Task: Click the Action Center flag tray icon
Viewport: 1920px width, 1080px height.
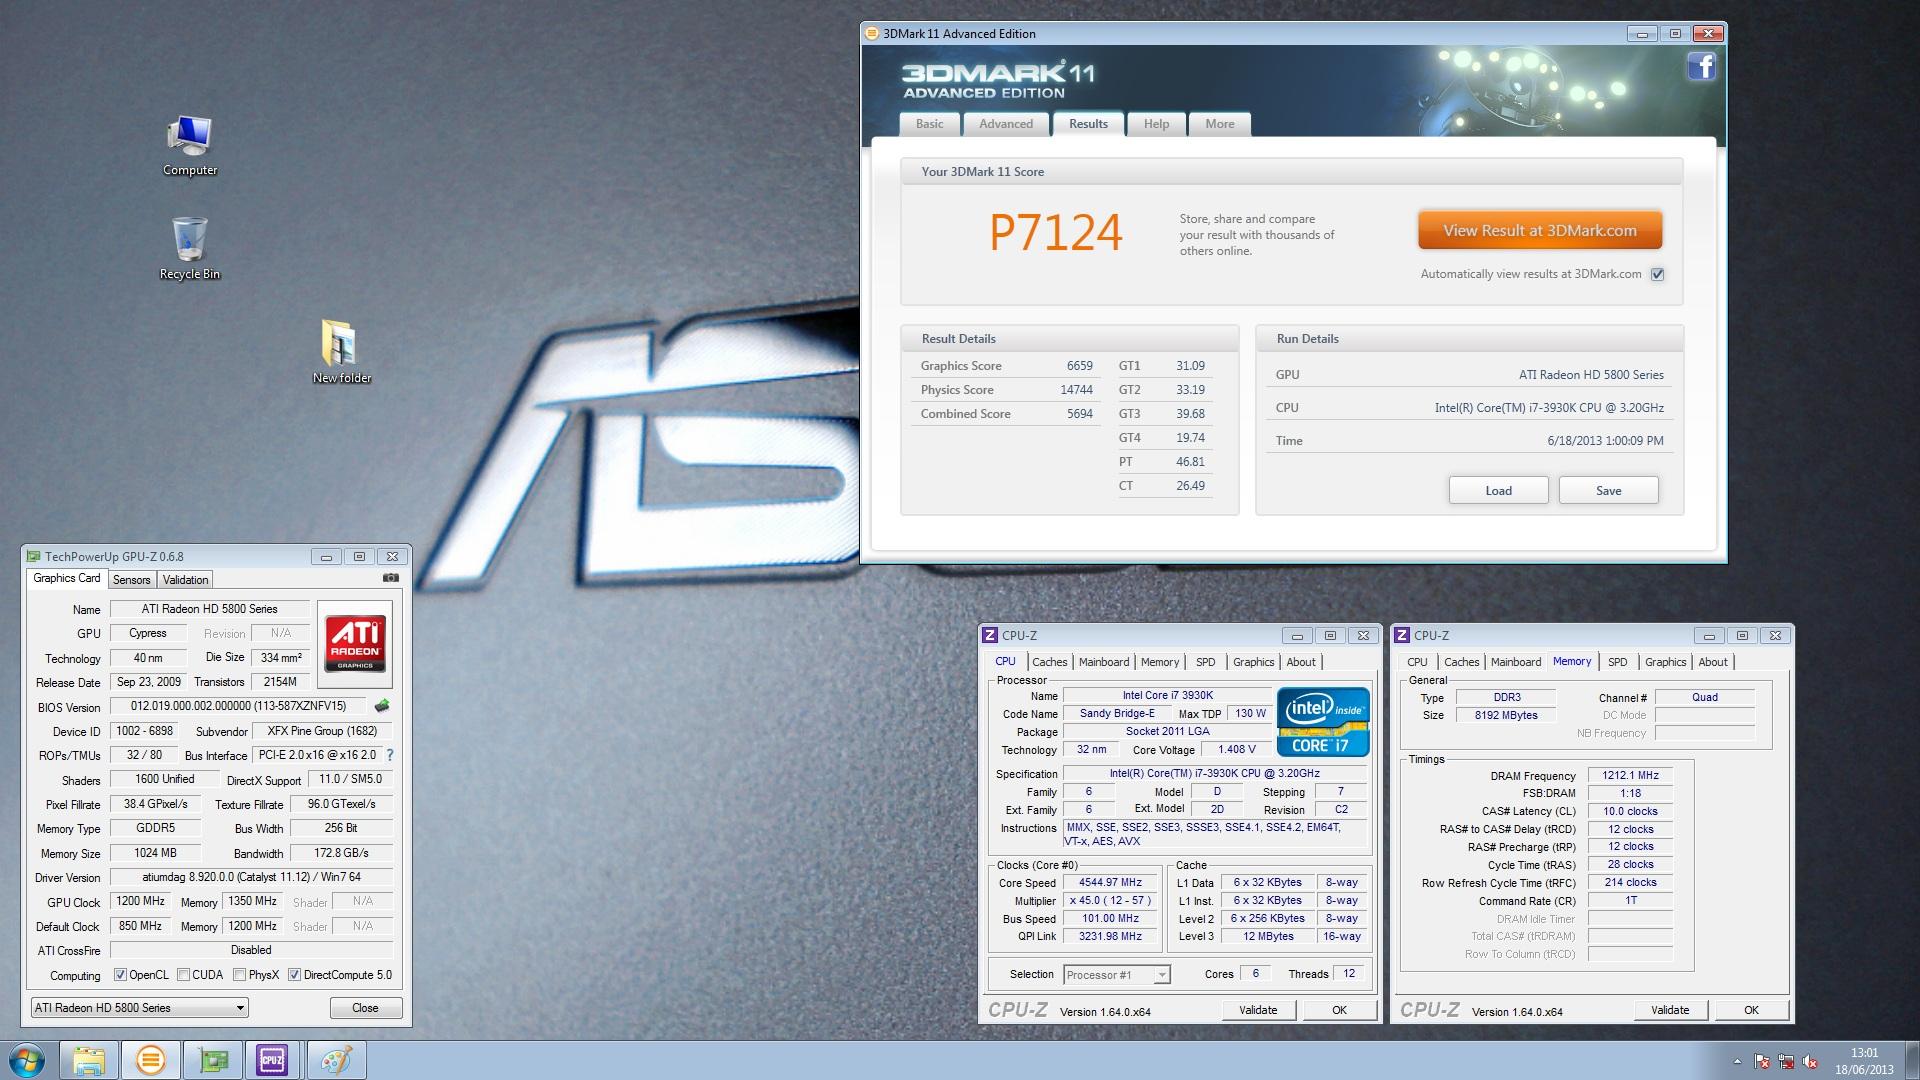Action: 1762,1062
